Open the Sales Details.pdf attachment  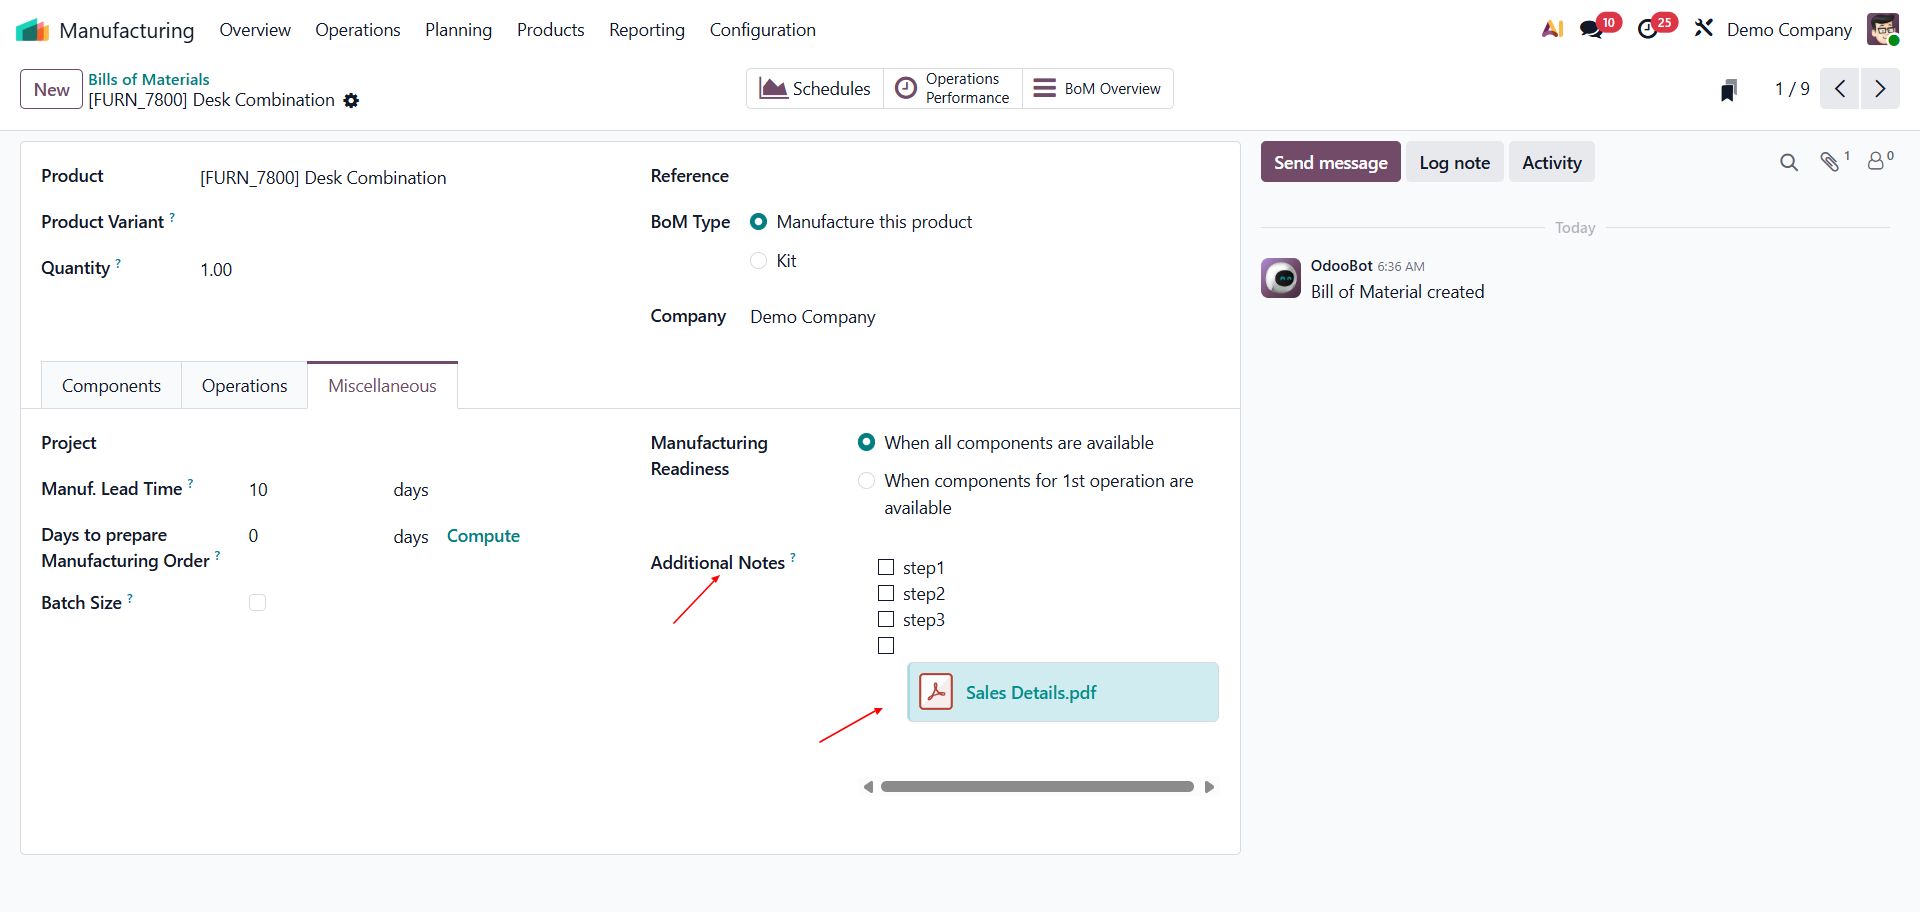[x=1031, y=693]
